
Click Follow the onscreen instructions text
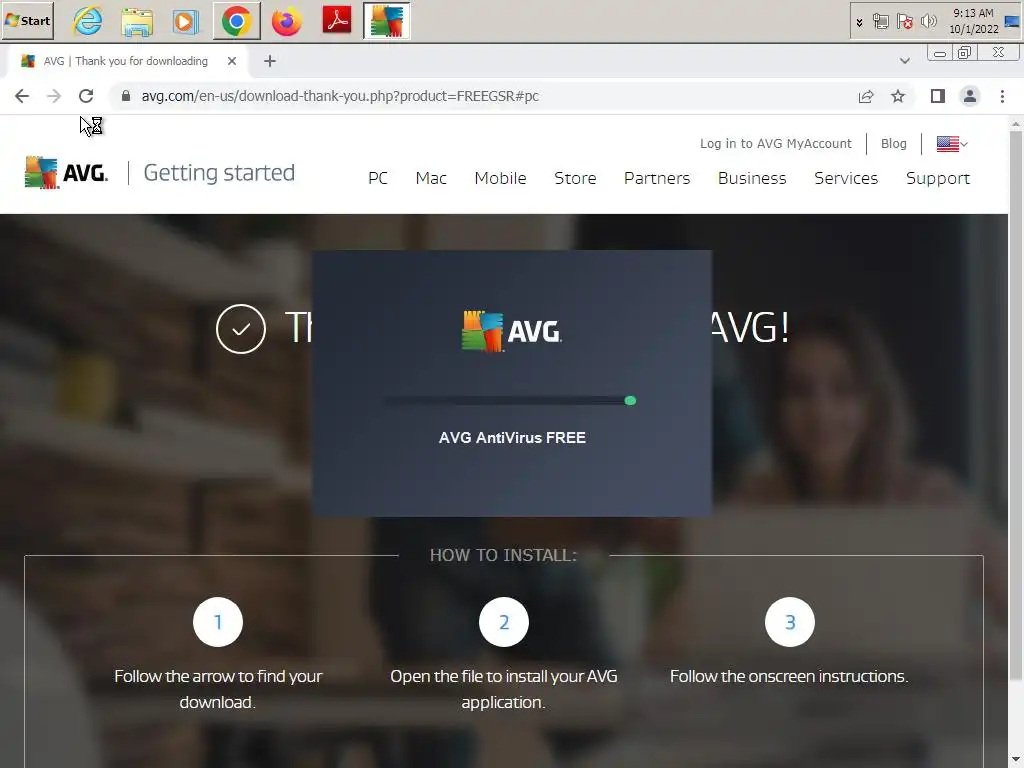point(789,676)
